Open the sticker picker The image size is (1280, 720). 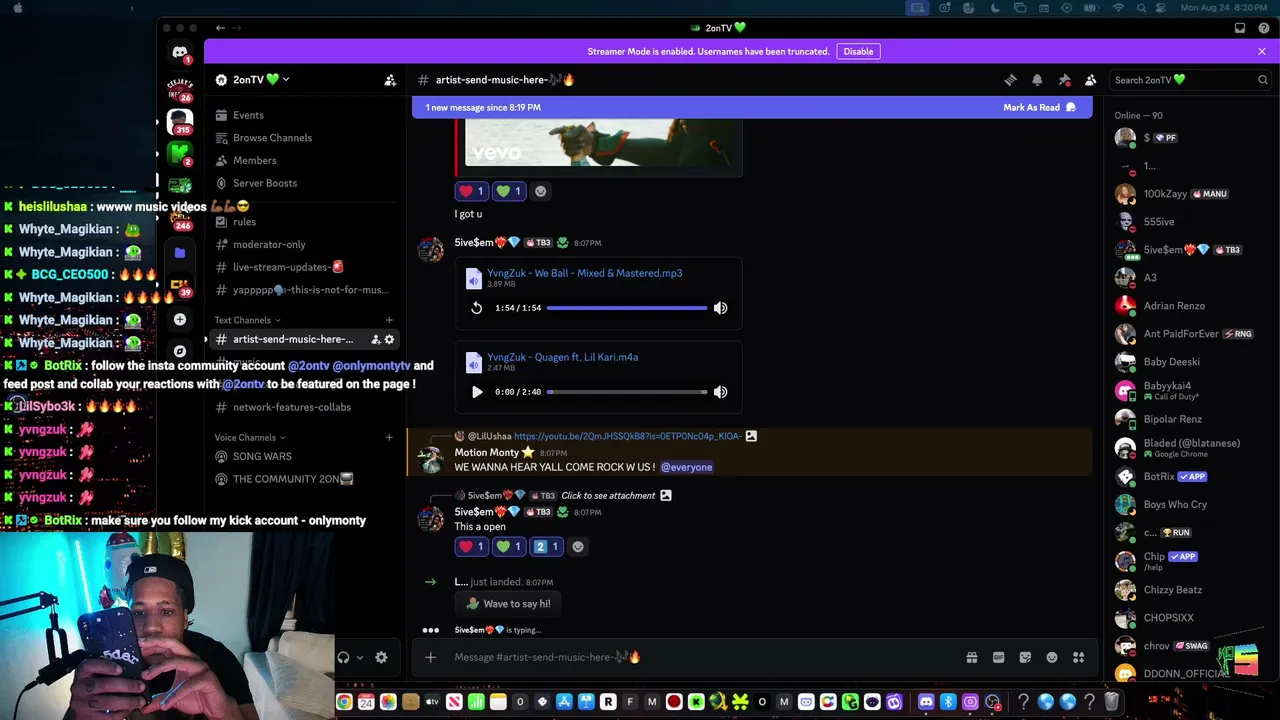coord(1025,657)
